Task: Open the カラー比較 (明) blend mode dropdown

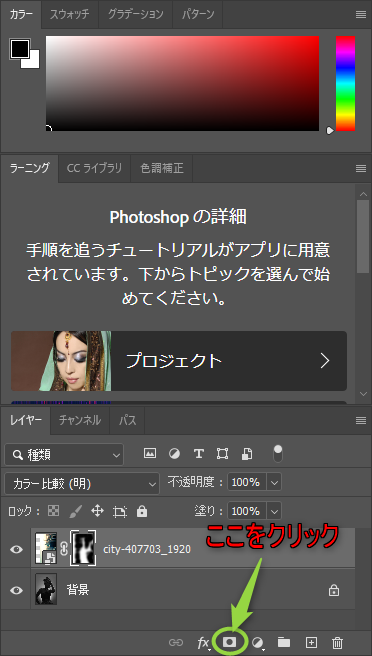Action: click(x=82, y=484)
